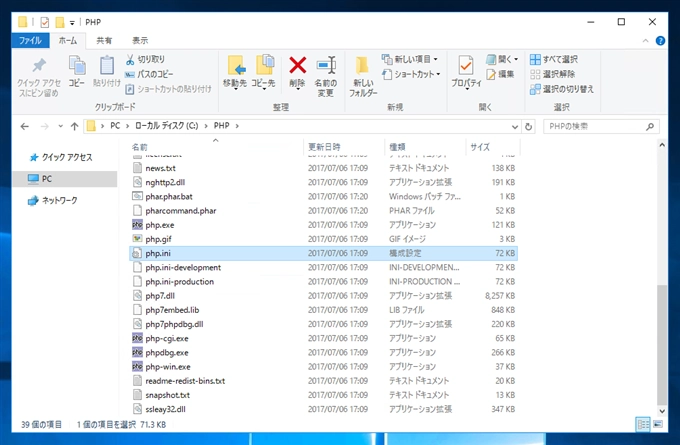Click PC breadcrumb in address bar
Viewport: 680px width, 445px height.
tap(115, 126)
